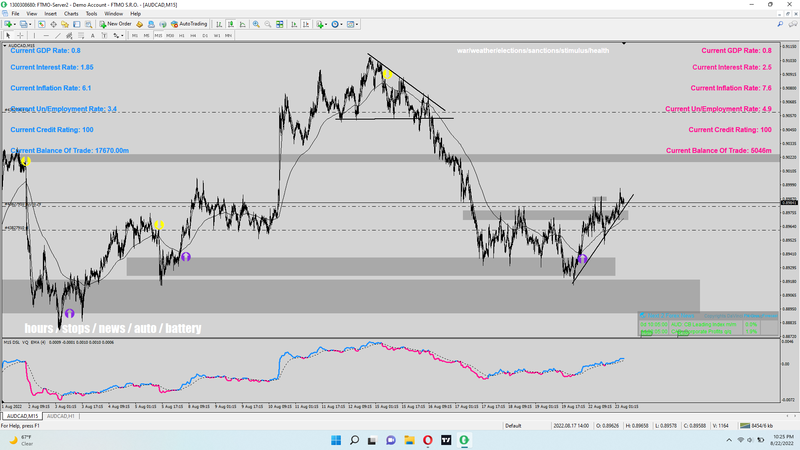The image size is (800, 450).
Task: Select the horizontal line tool
Action: click(x=45, y=35)
